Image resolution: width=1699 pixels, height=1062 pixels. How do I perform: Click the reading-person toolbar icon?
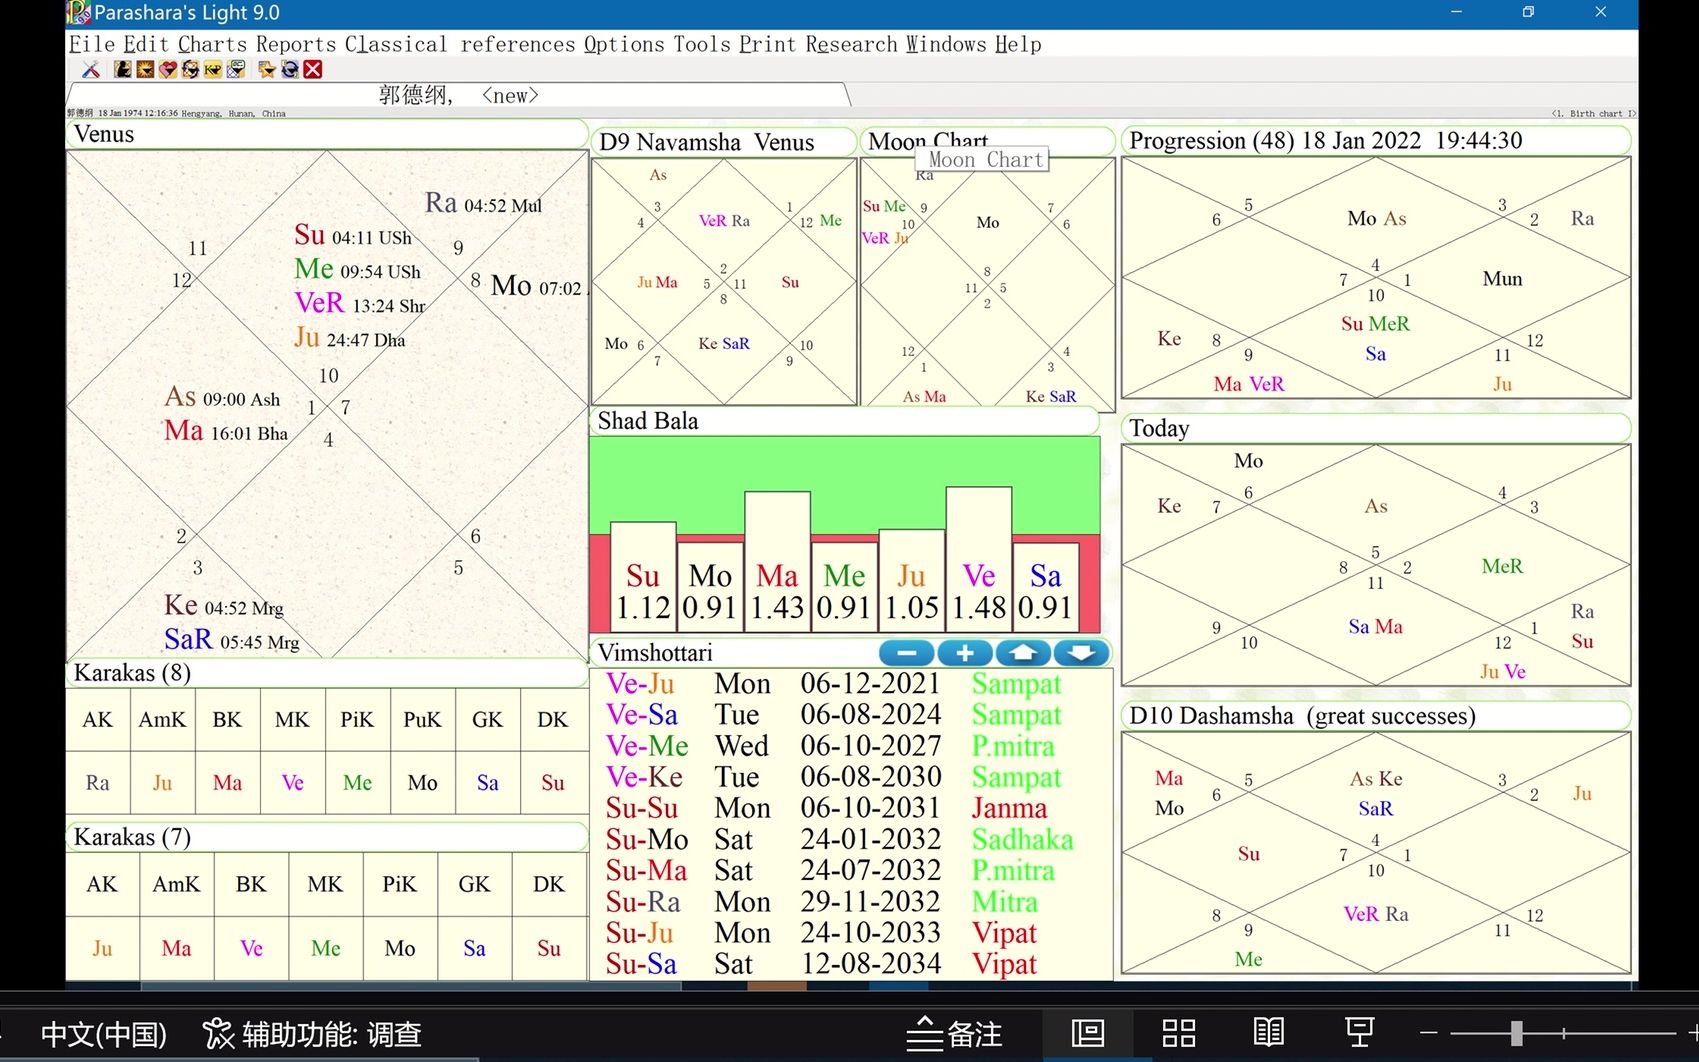click(123, 69)
